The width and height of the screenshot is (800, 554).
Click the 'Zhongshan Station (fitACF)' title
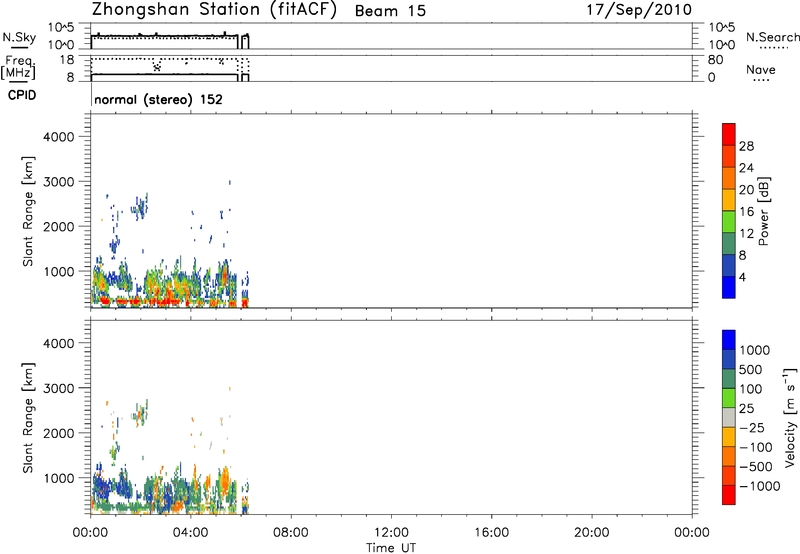point(214,10)
